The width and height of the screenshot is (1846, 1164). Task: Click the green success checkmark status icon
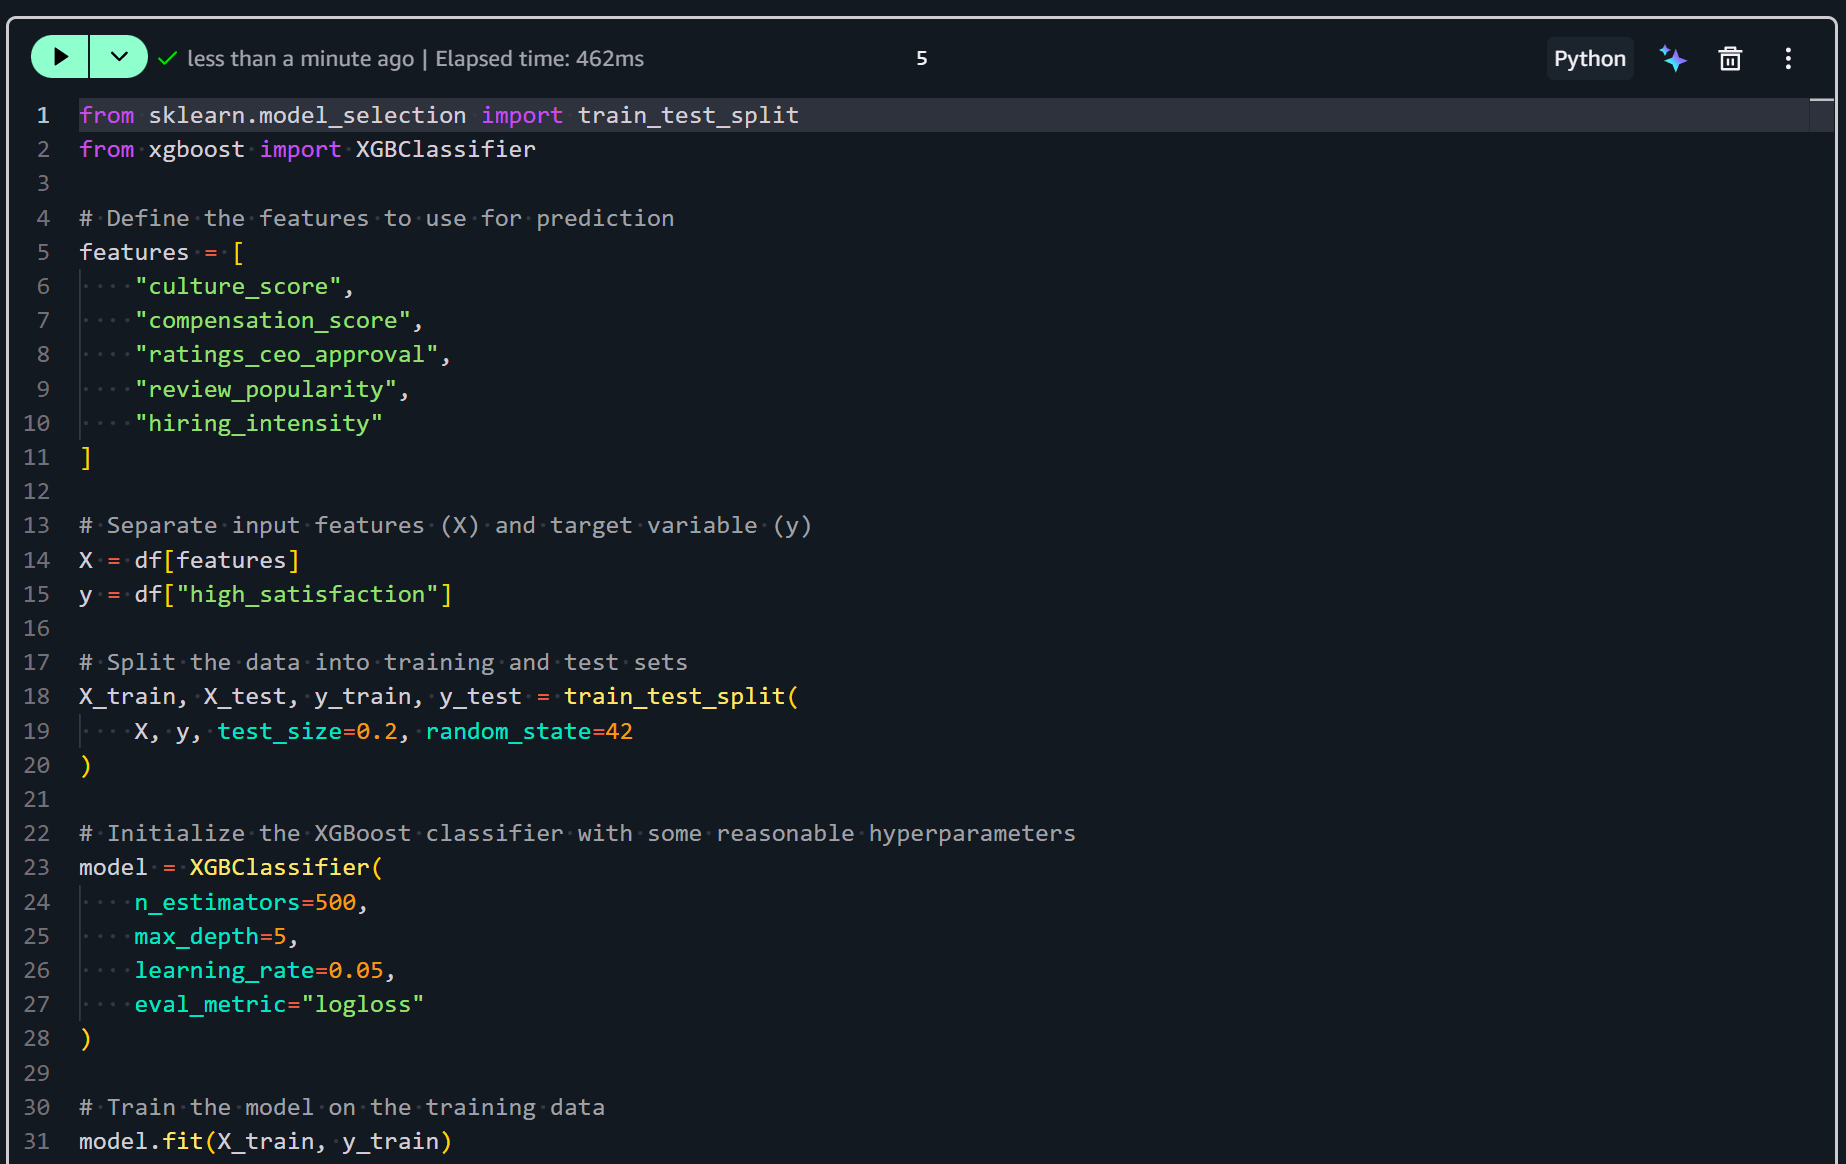click(x=167, y=58)
